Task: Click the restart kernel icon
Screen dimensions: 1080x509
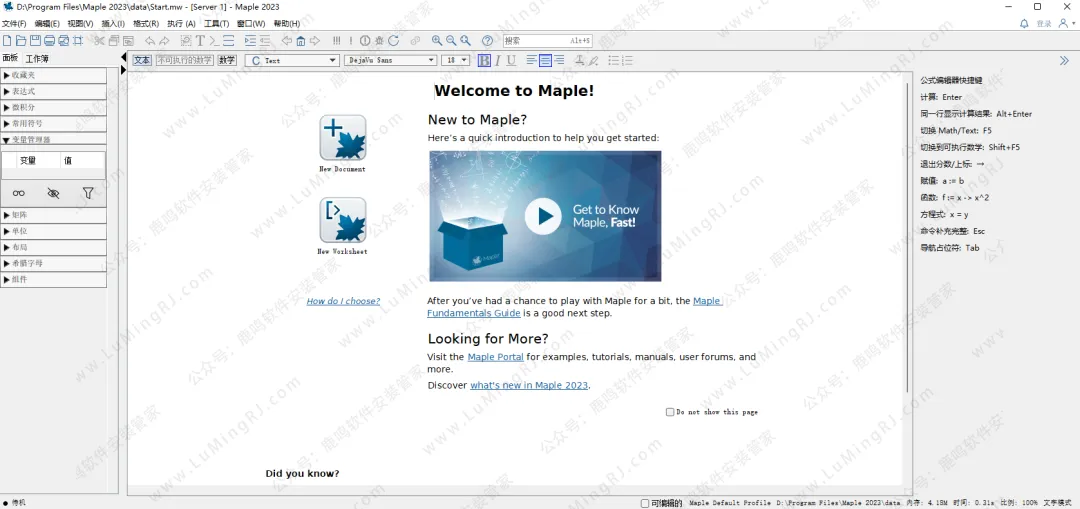Action: click(x=394, y=41)
